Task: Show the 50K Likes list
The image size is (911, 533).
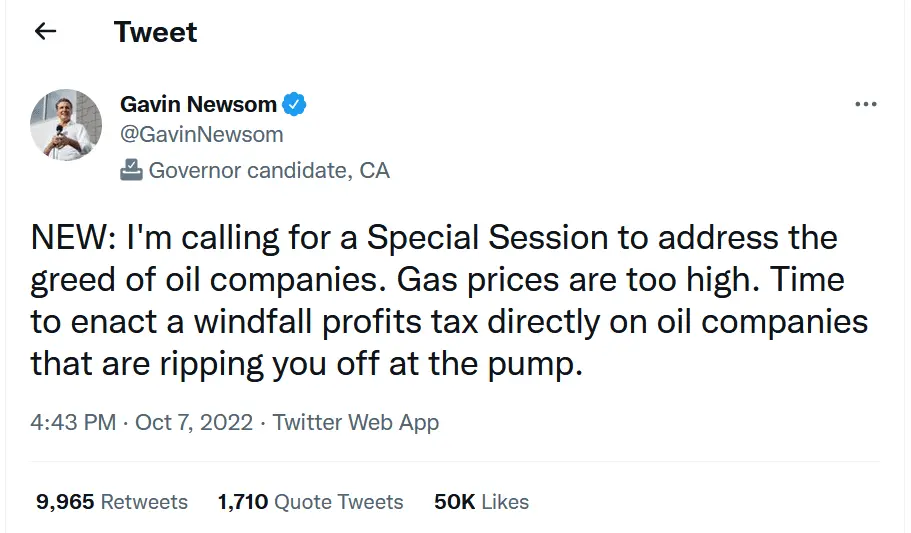Action: [481, 502]
